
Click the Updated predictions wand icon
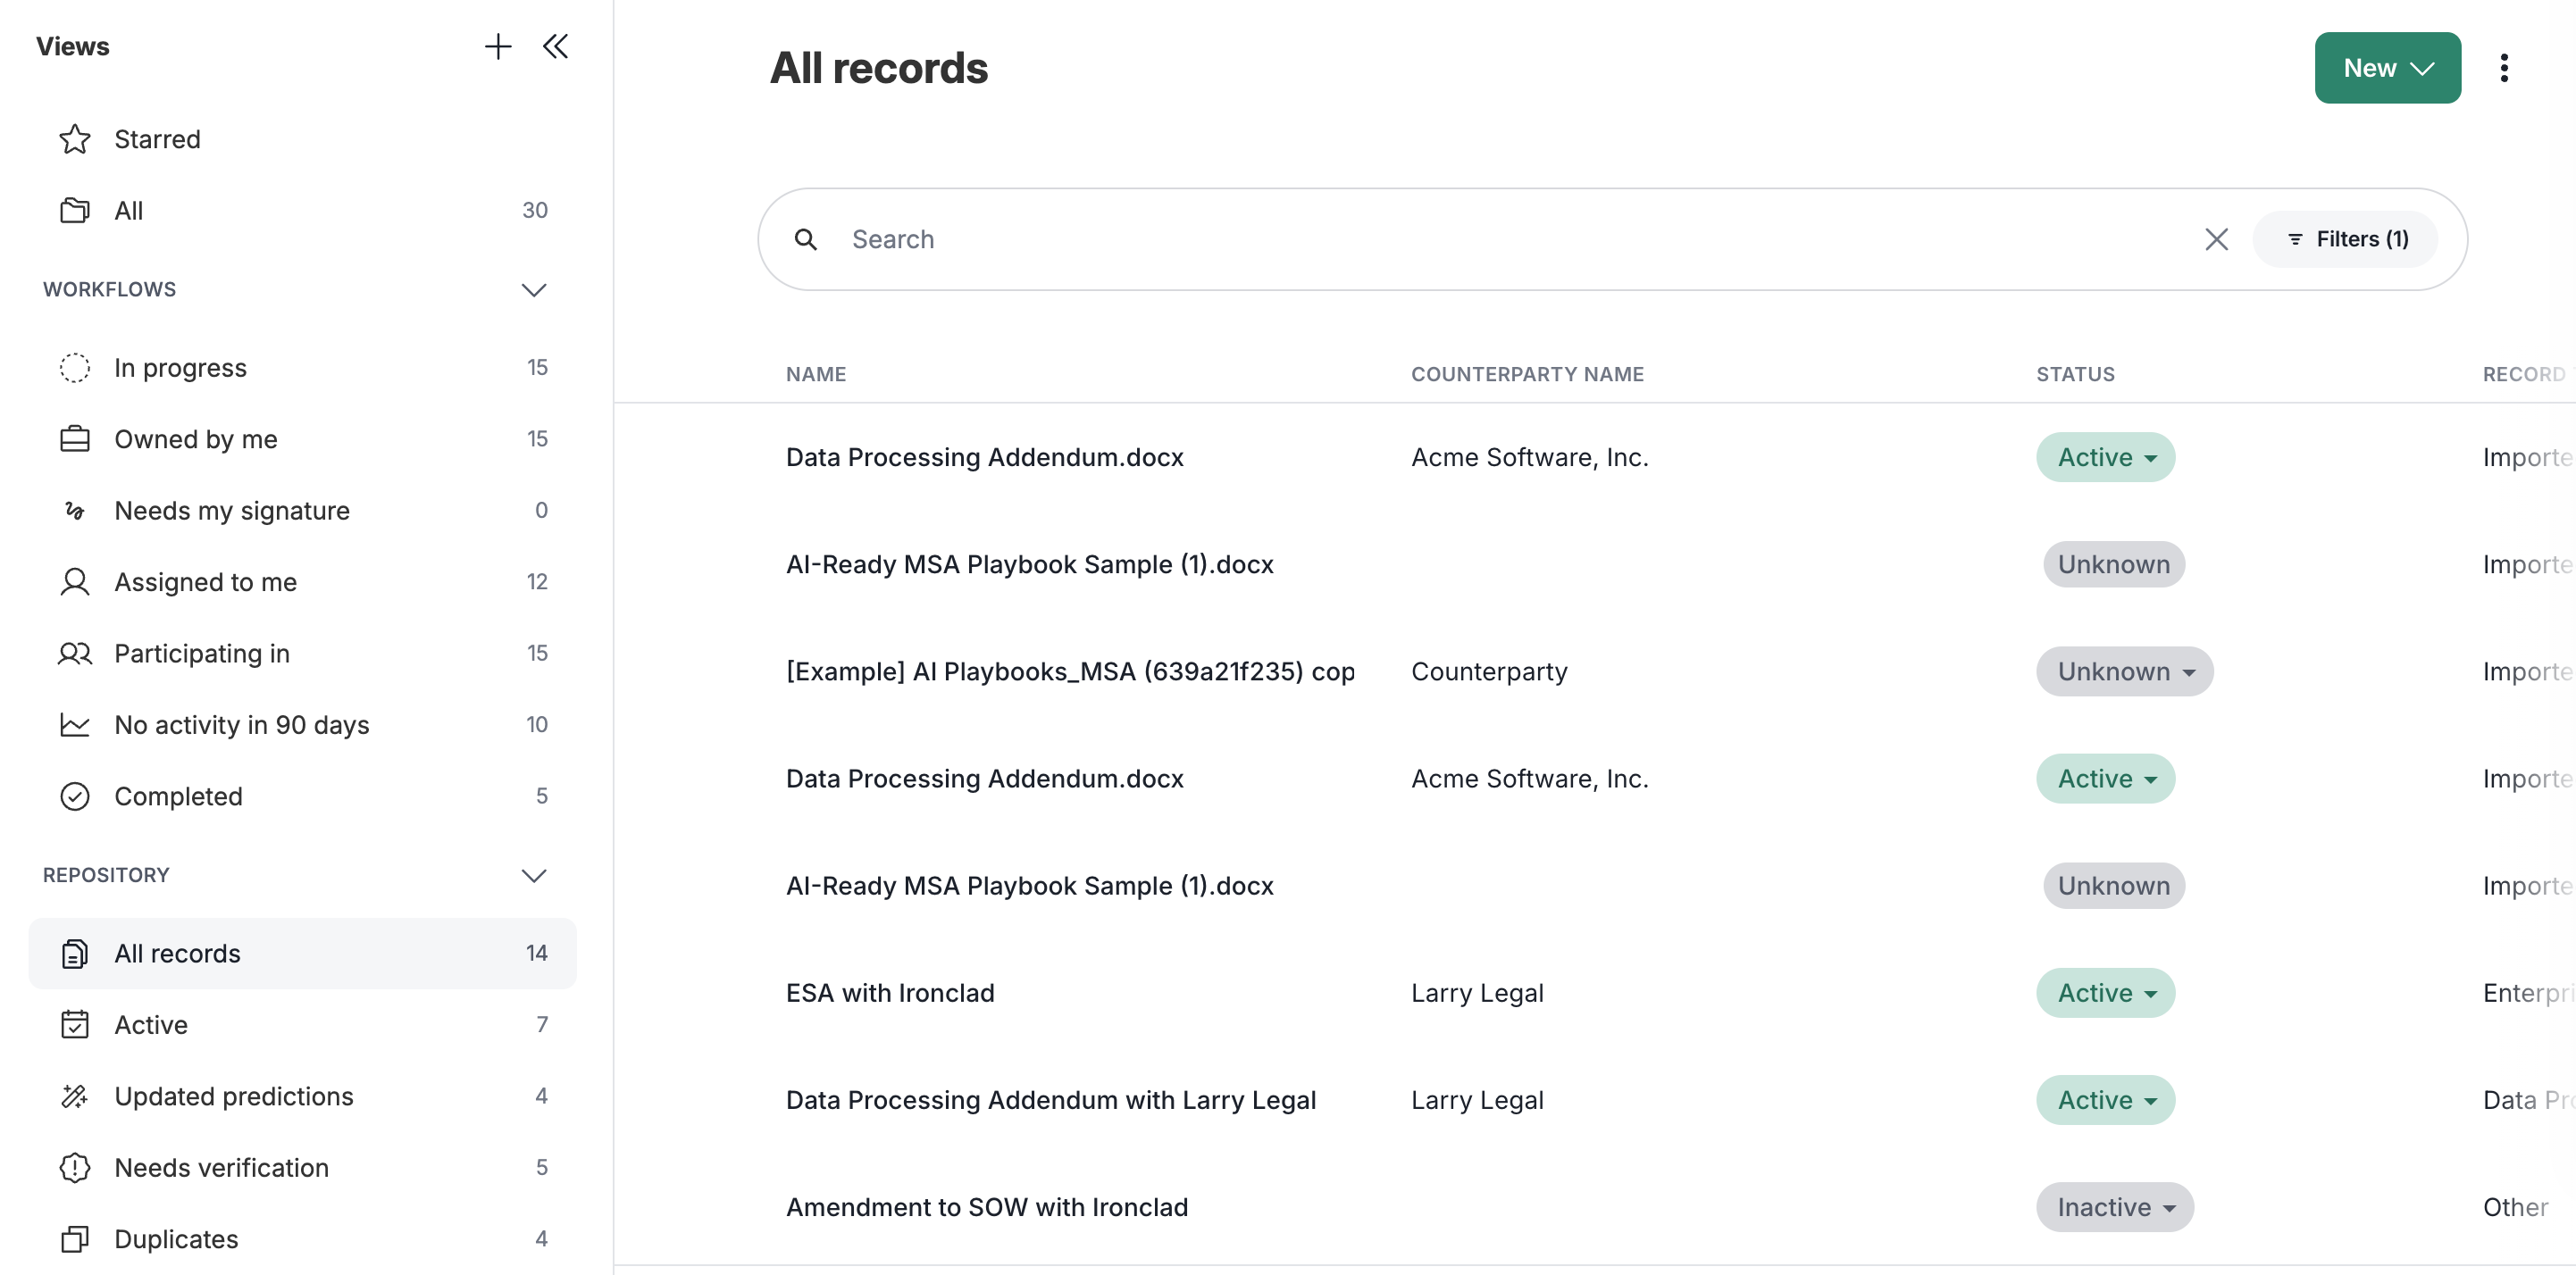tap(75, 1096)
